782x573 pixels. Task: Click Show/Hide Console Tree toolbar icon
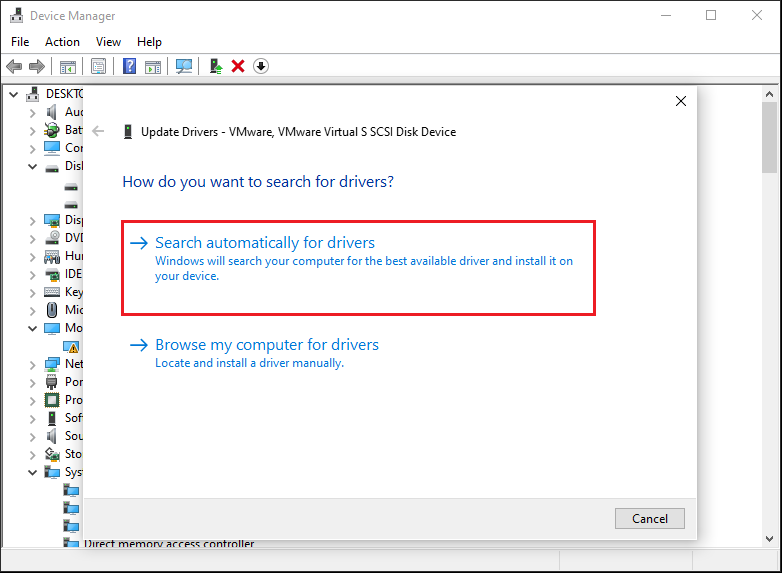(68, 66)
